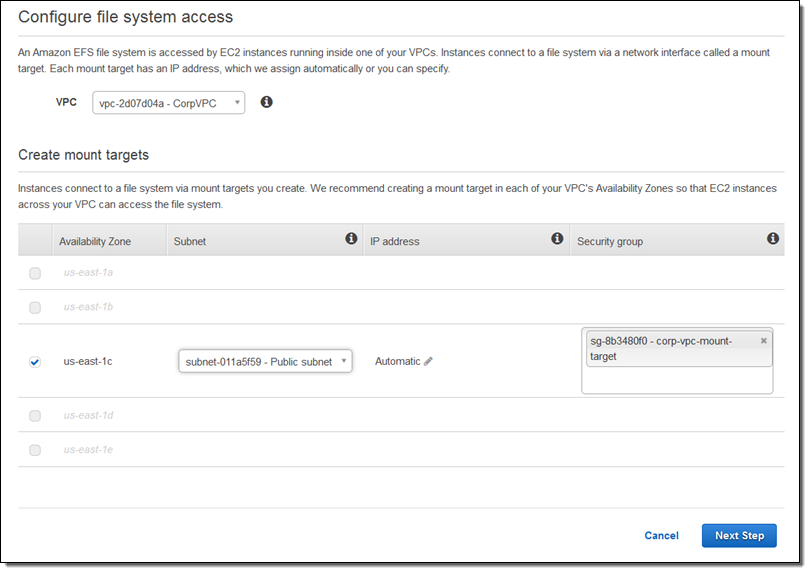810x573 pixels.
Task: Click Next Step button
Action: (739, 536)
